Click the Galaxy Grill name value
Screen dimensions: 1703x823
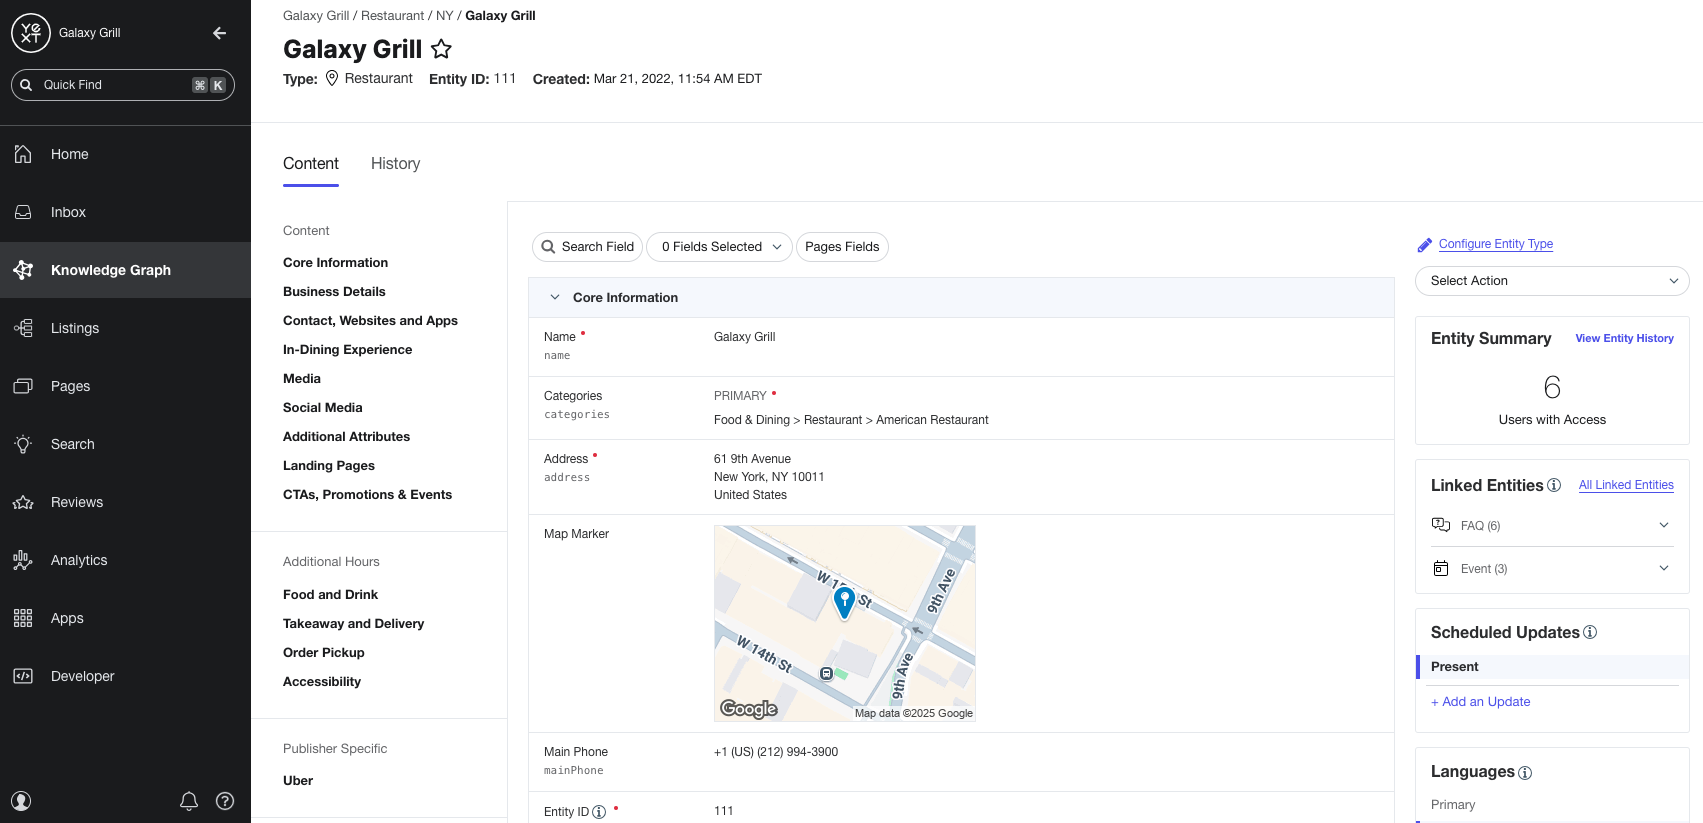tap(744, 337)
